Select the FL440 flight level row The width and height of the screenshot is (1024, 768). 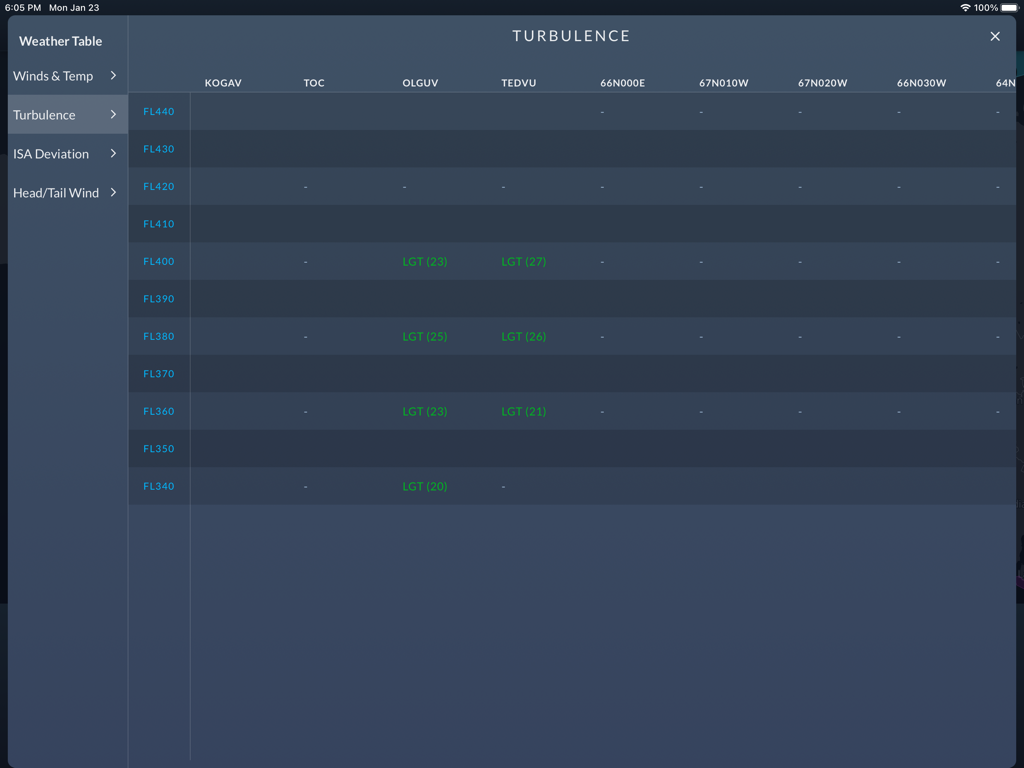tap(158, 111)
